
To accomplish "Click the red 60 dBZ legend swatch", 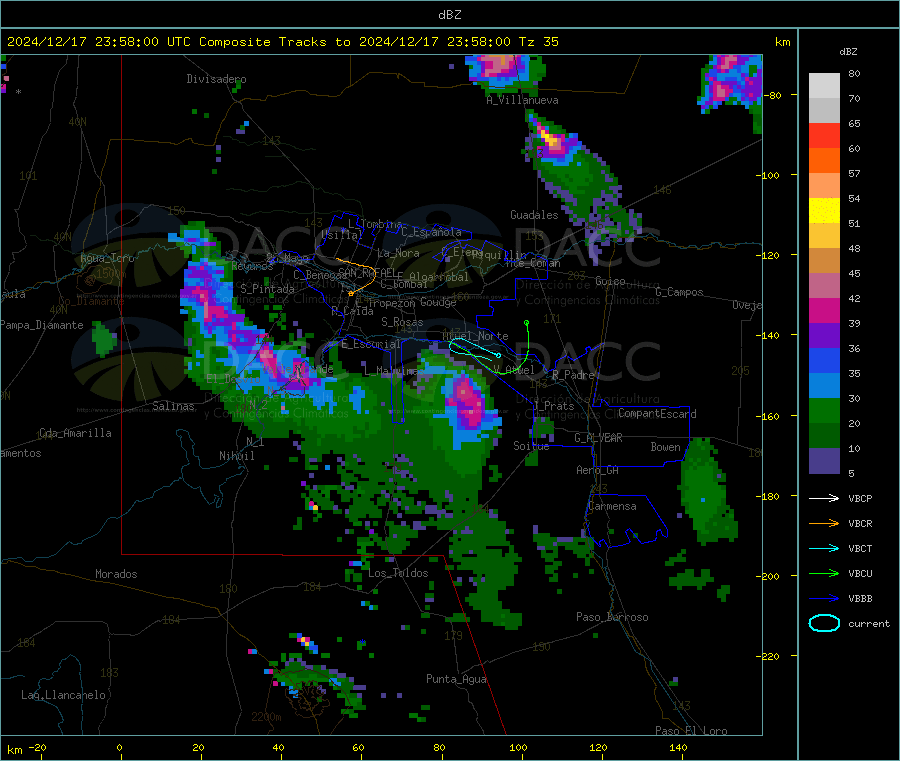I will [x=824, y=135].
